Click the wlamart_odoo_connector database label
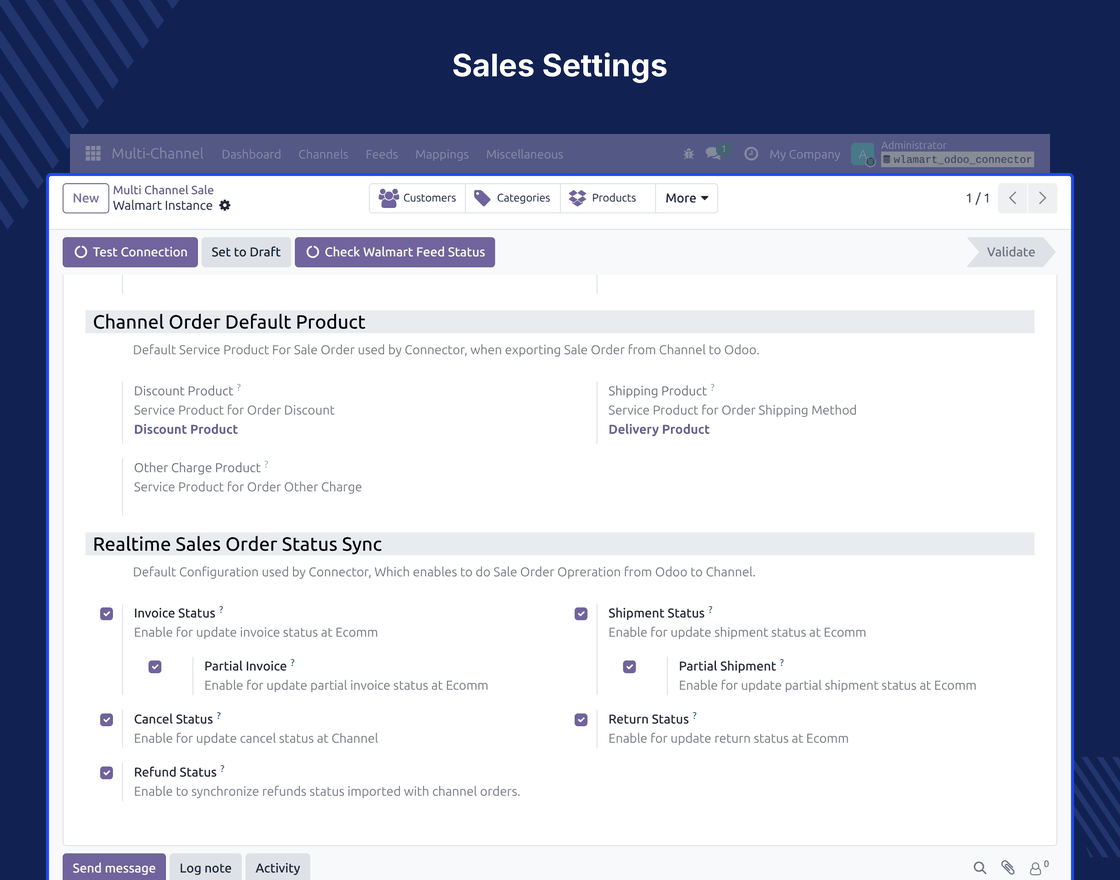Image resolution: width=1120 pixels, height=880 pixels. click(x=958, y=159)
